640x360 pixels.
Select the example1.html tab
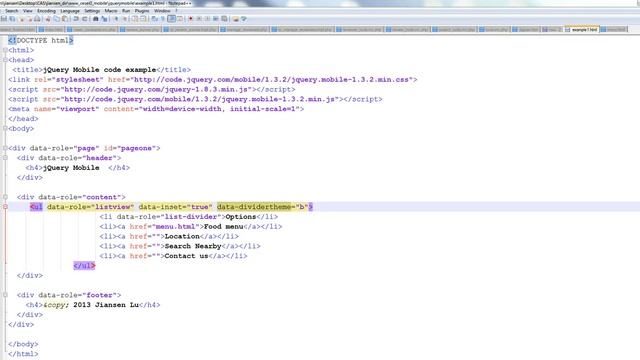click(x=582, y=29)
